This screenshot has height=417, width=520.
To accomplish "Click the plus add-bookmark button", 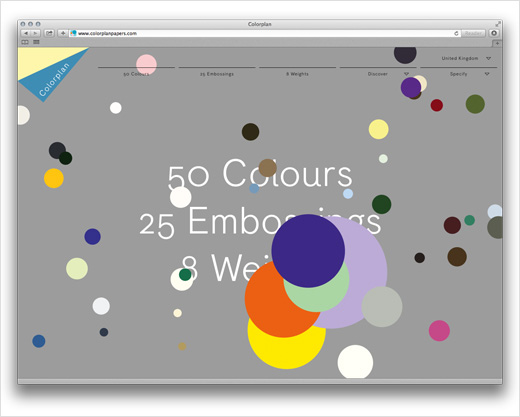I will pyautogui.click(x=63, y=33).
